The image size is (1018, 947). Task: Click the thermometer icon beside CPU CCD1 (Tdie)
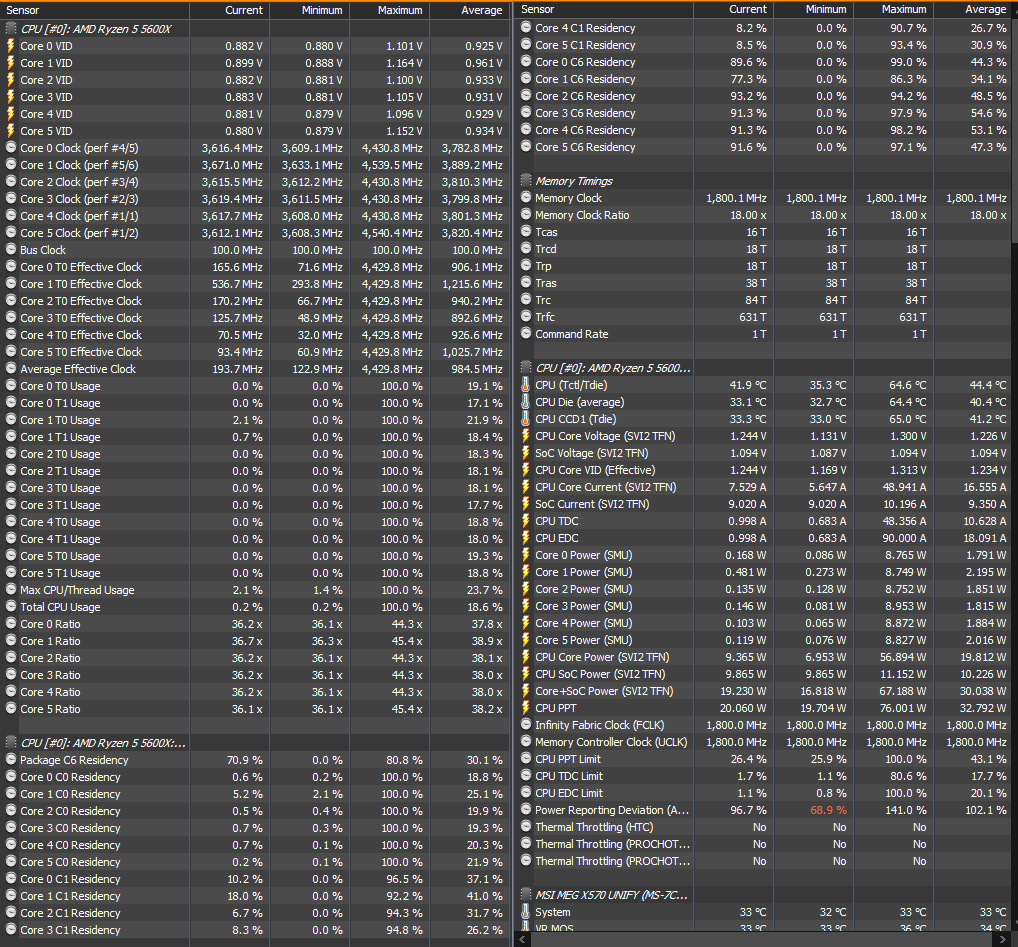point(525,419)
